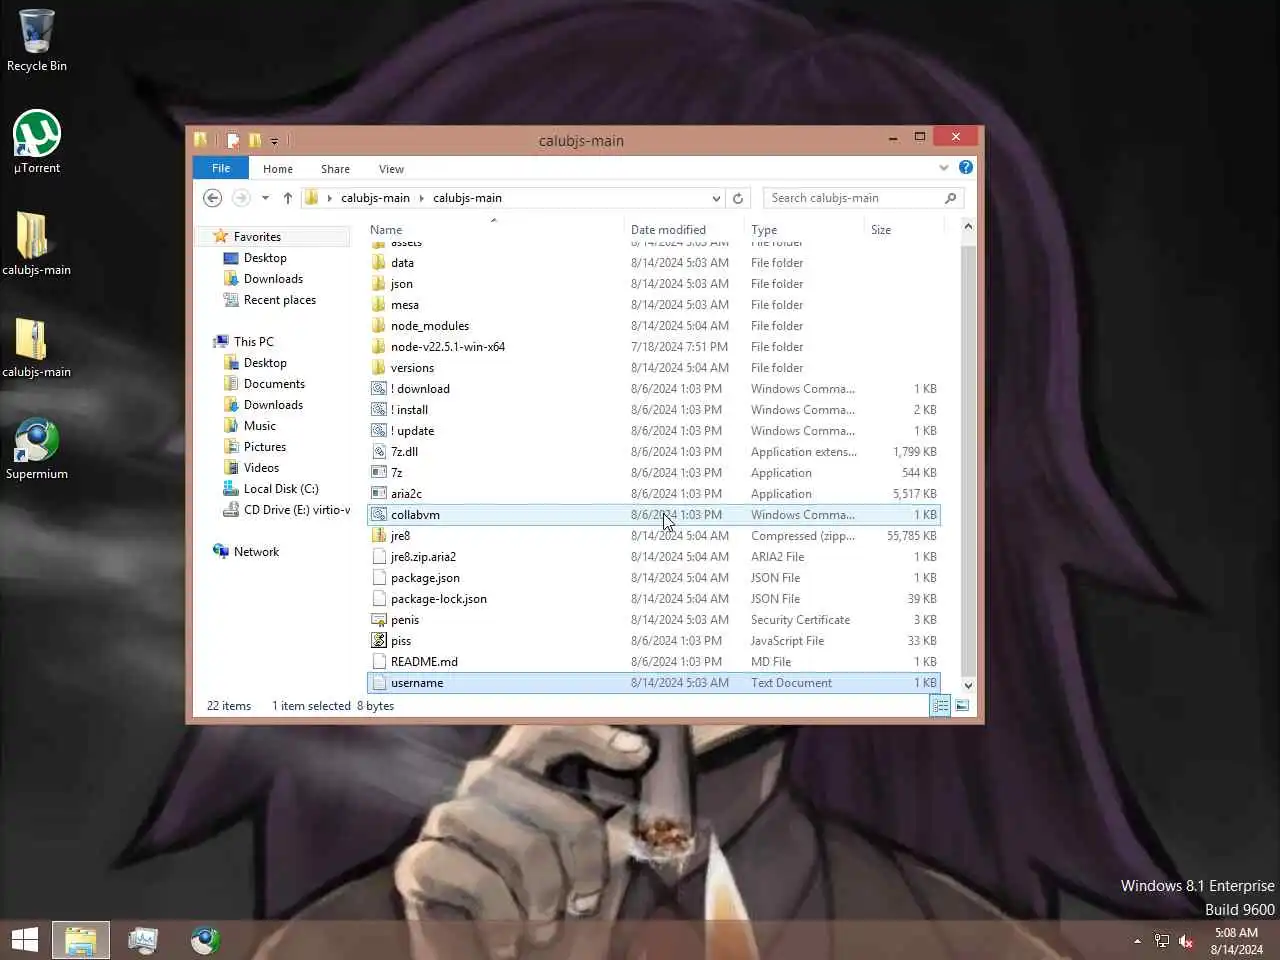Open Explorer Help question mark icon

click(966, 167)
